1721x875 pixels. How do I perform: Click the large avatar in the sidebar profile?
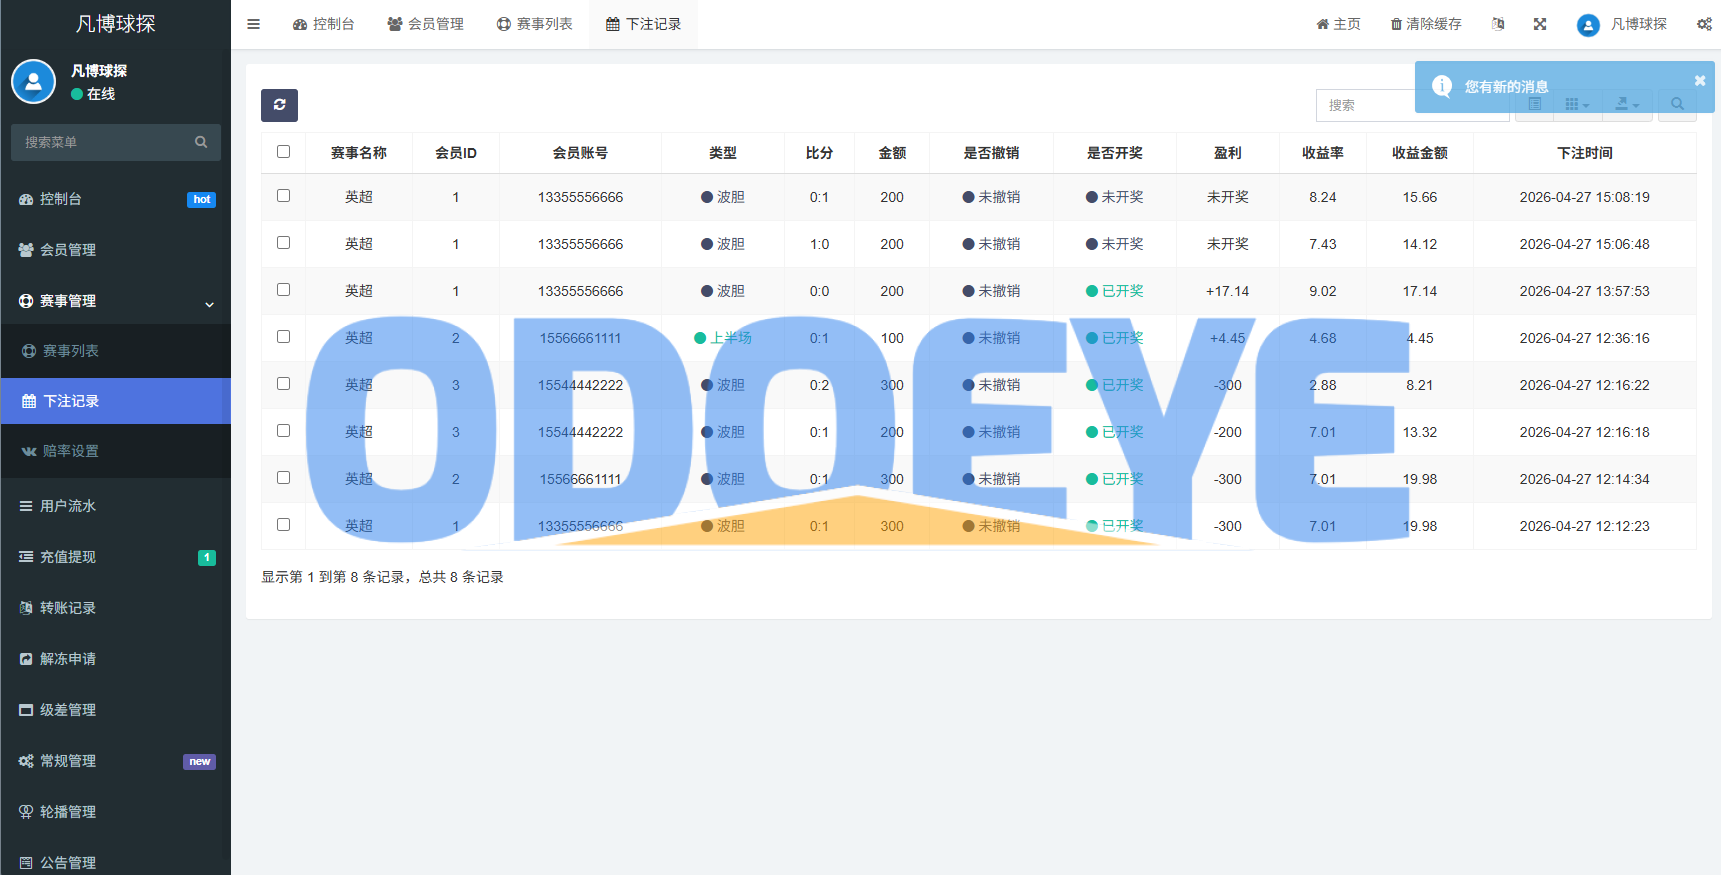point(33,81)
